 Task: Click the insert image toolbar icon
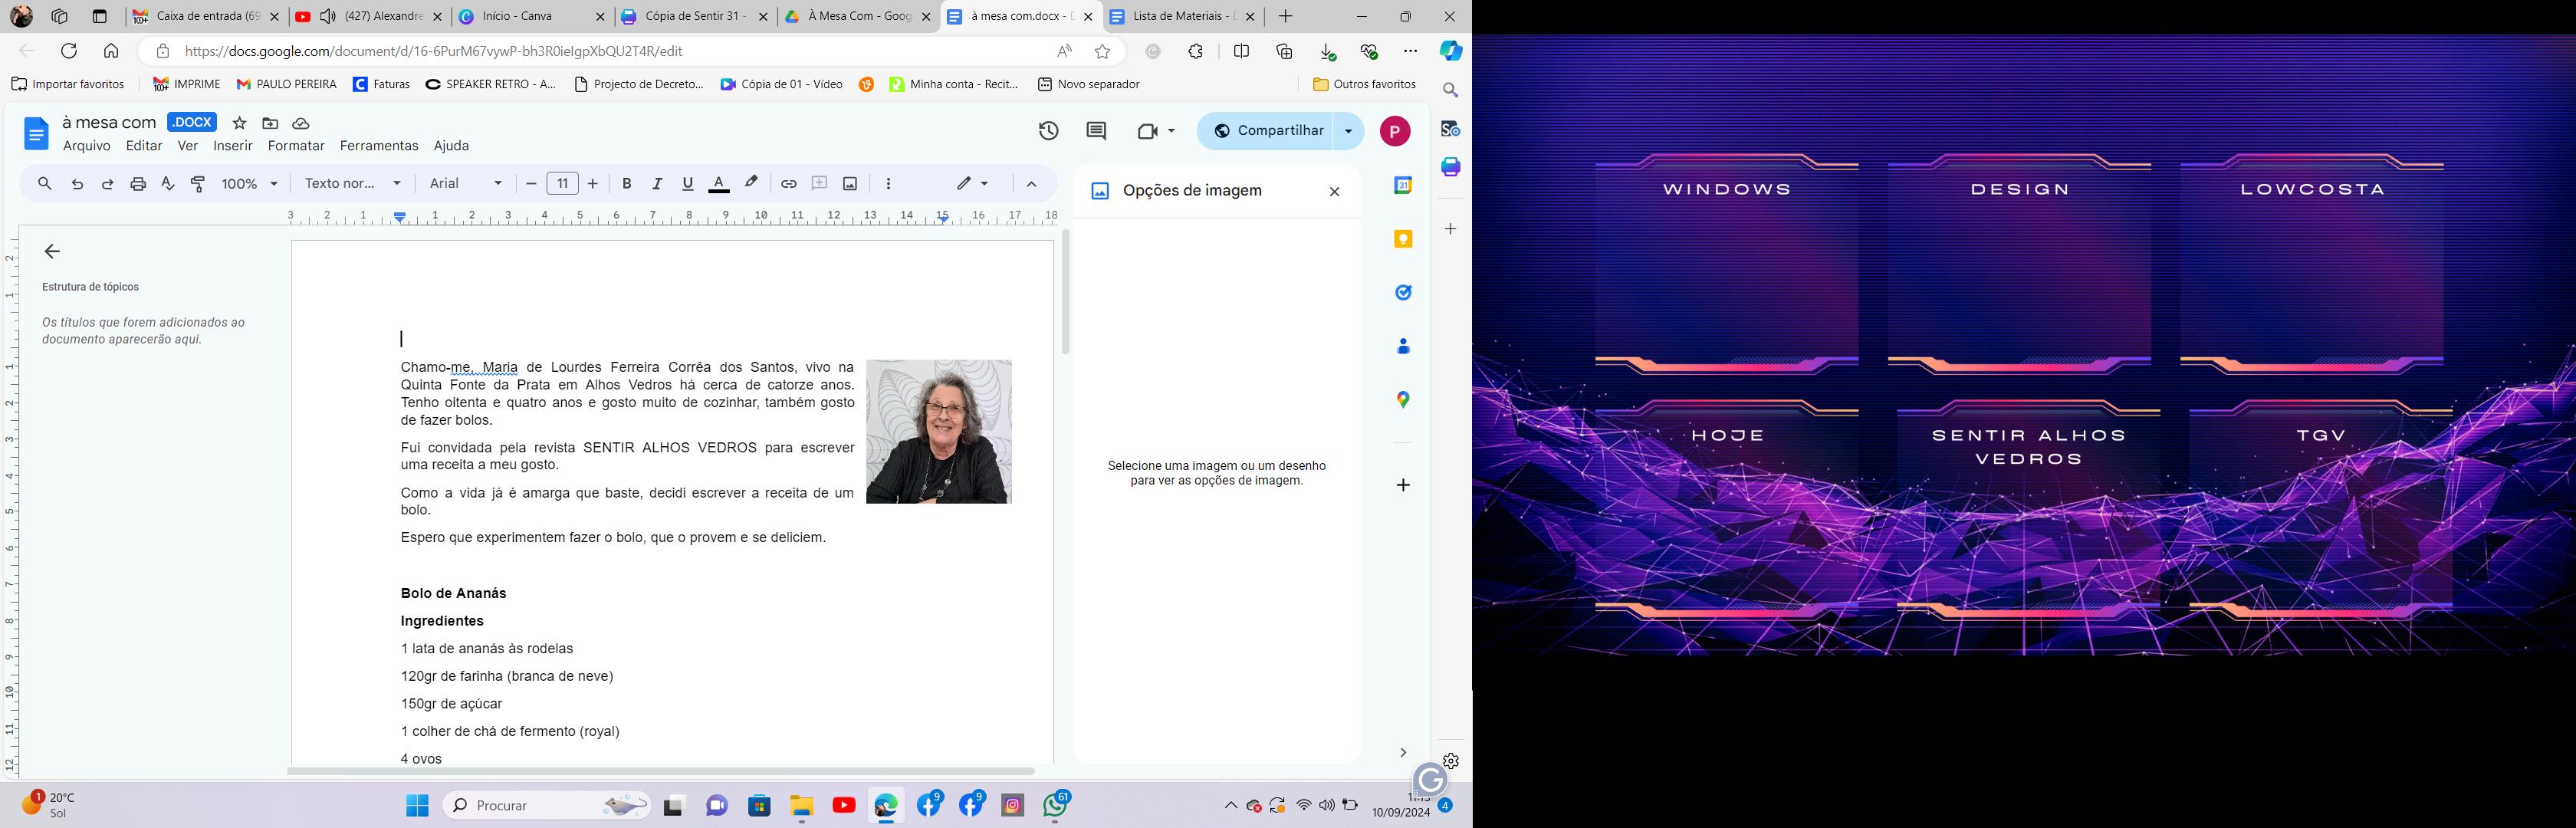850,184
